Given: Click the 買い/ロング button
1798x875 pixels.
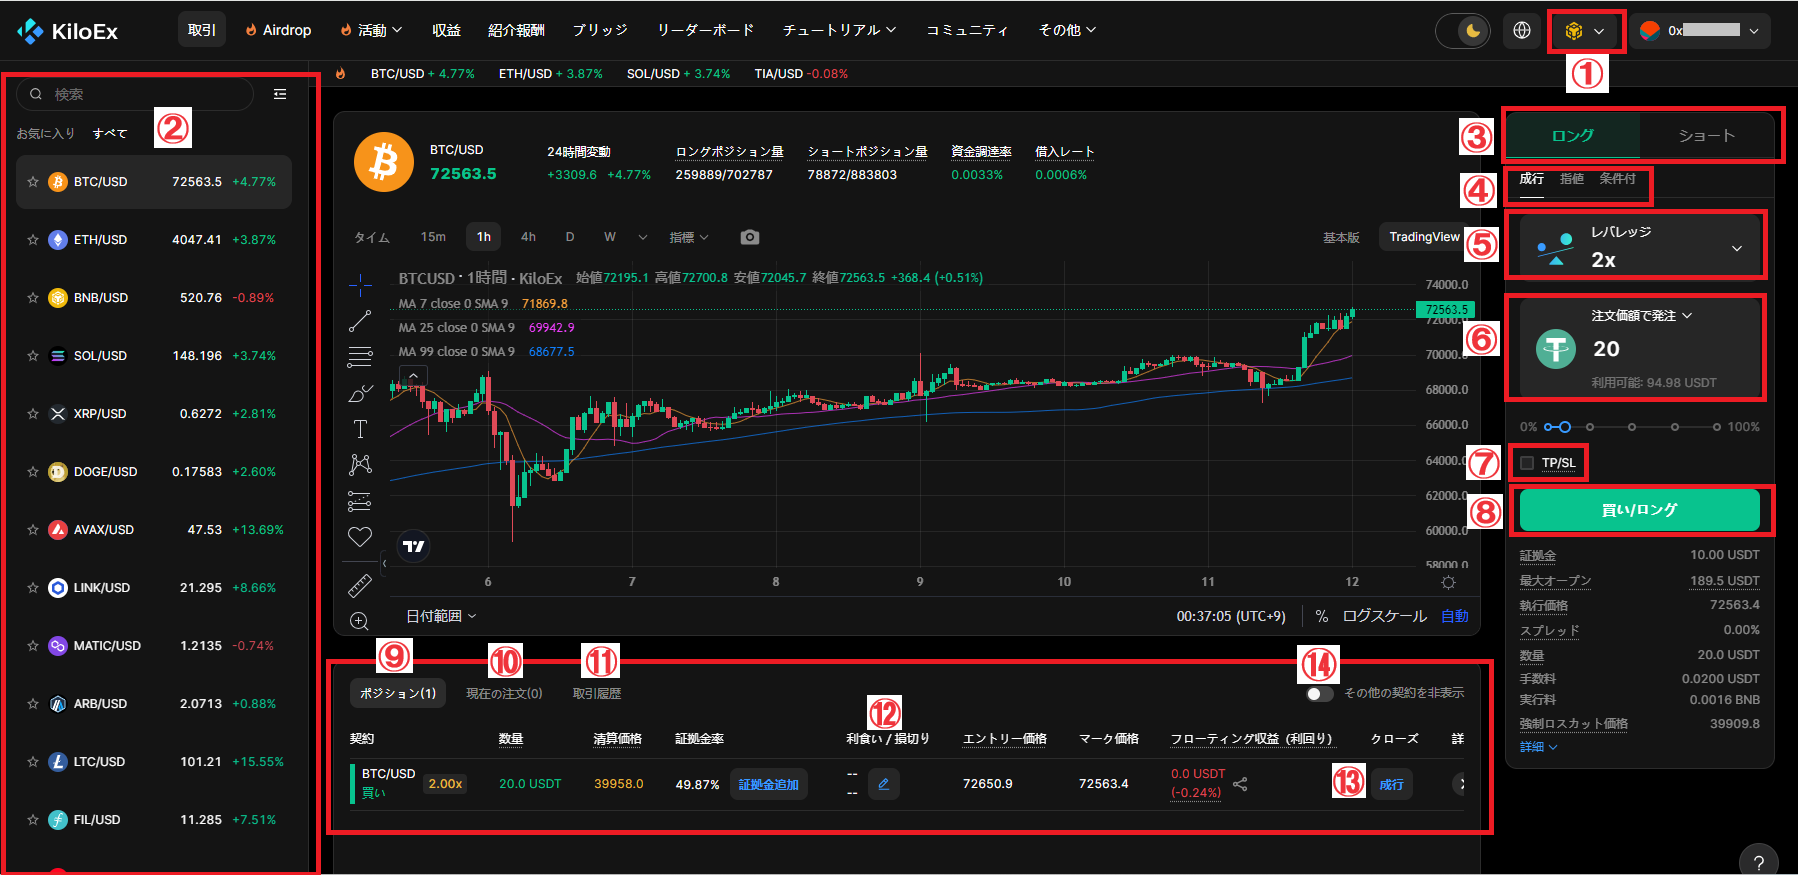Looking at the screenshot, I should pyautogui.click(x=1639, y=510).
